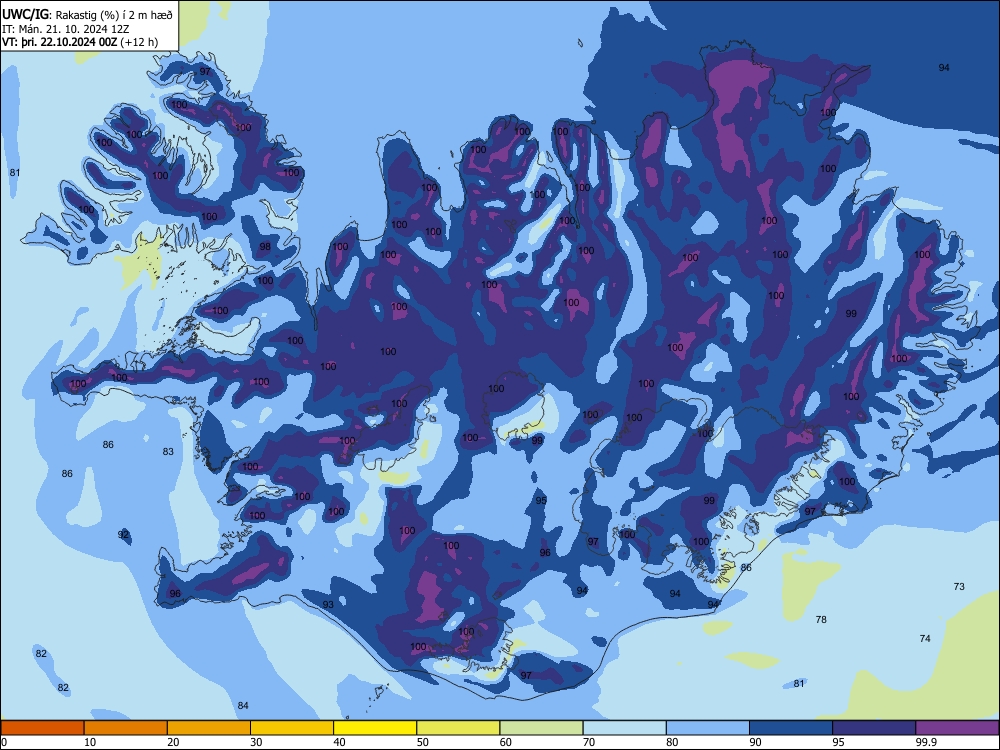Click the humidity value '92' on the map

tap(123, 534)
